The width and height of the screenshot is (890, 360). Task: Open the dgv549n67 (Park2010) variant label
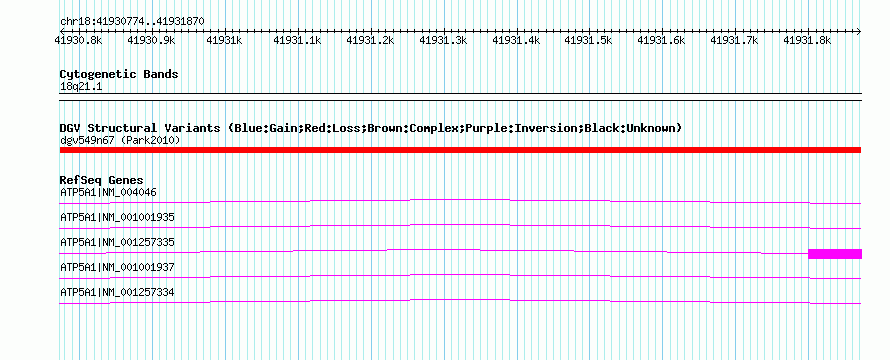[120, 140]
